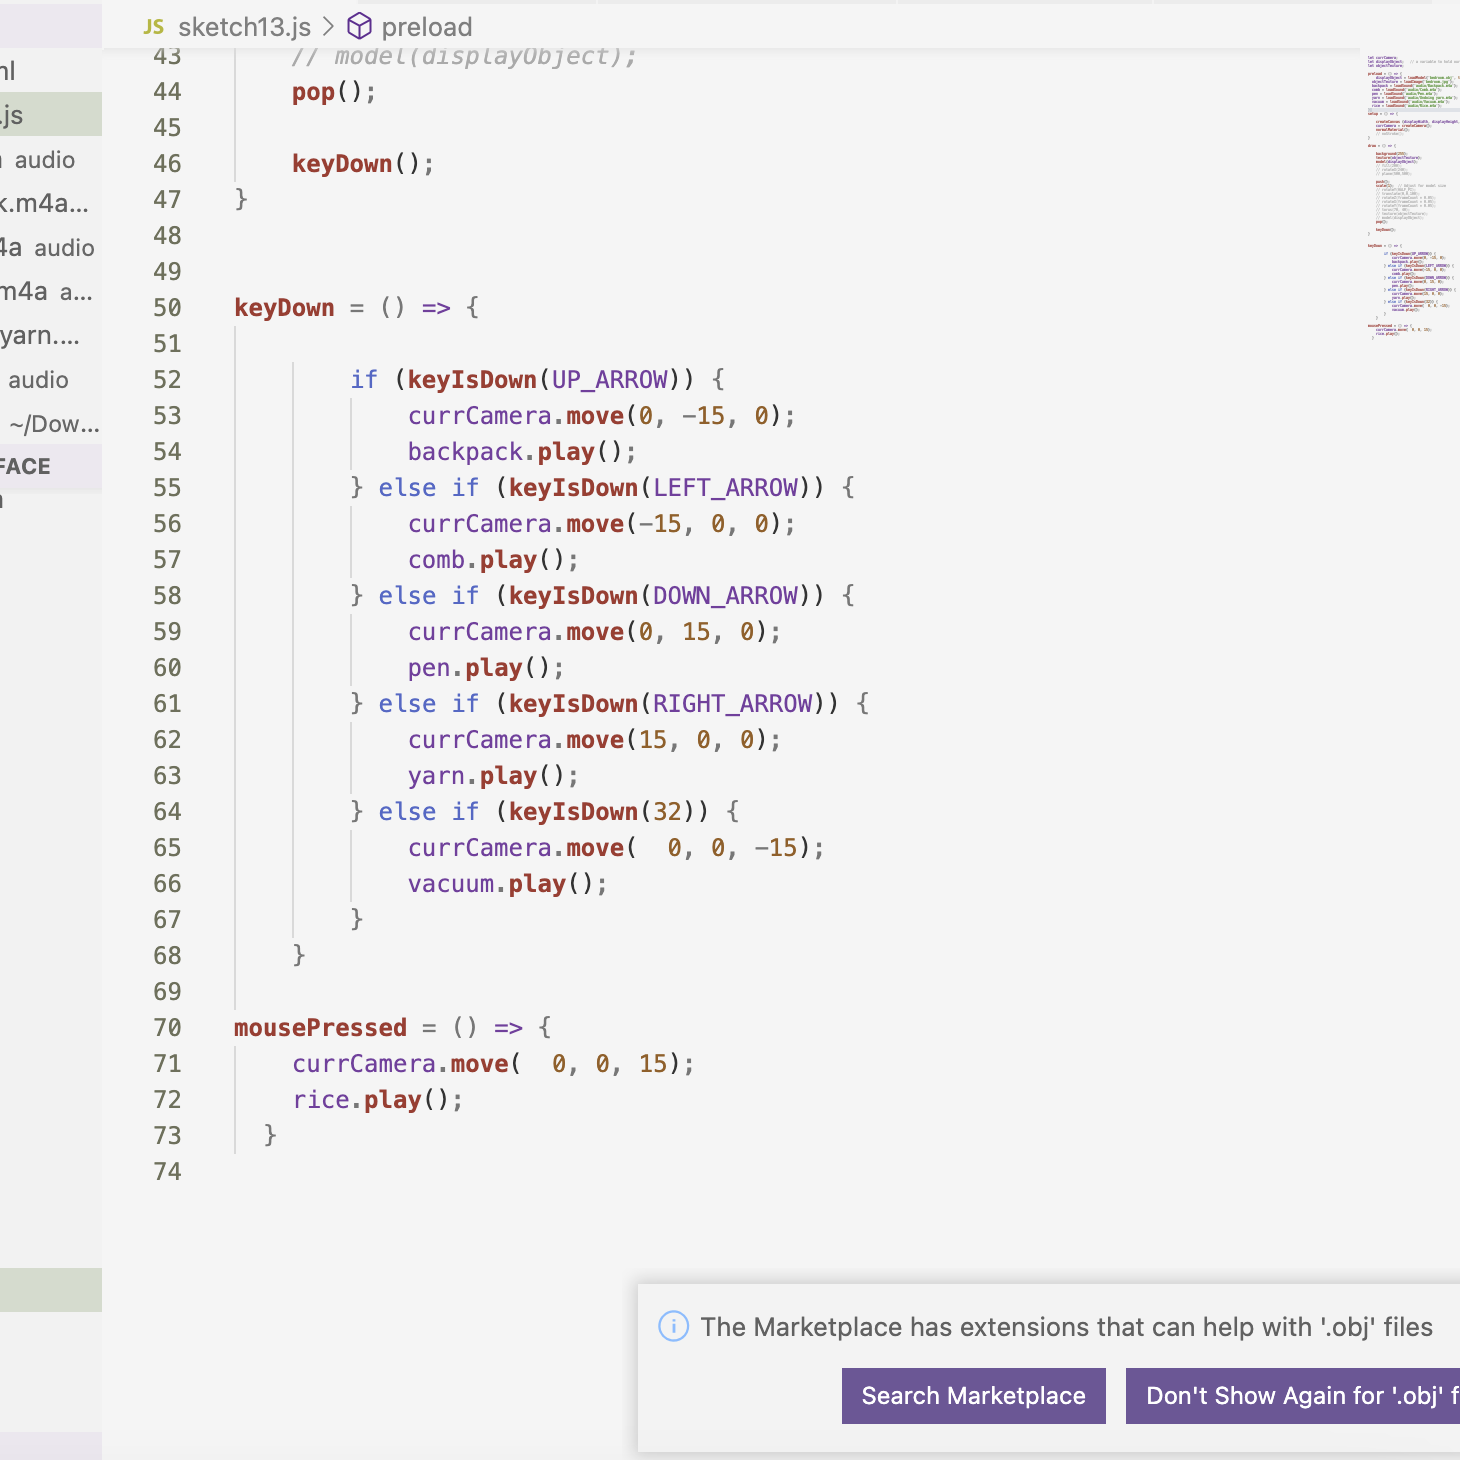Click line number 70 in the gutter
The width and height of the screenshot is (1460, 1460).
pos(167,1028)
